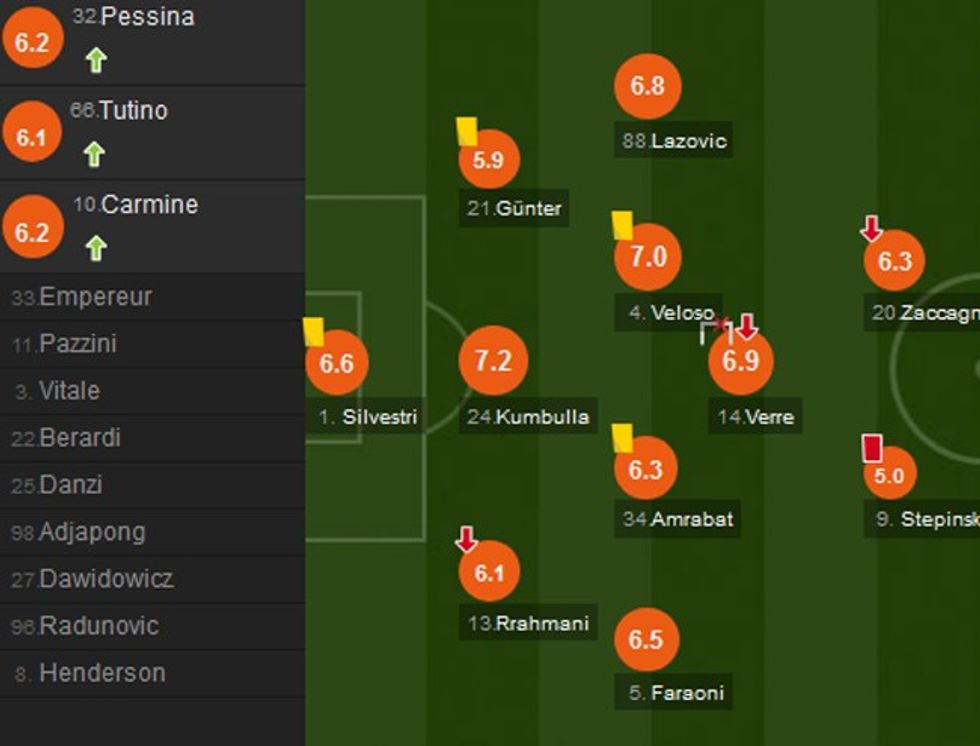This screenshot has width=980, height=746.
Task: Select Lazovic's 6.8 rating badge
Action: (x=647, y=86)
